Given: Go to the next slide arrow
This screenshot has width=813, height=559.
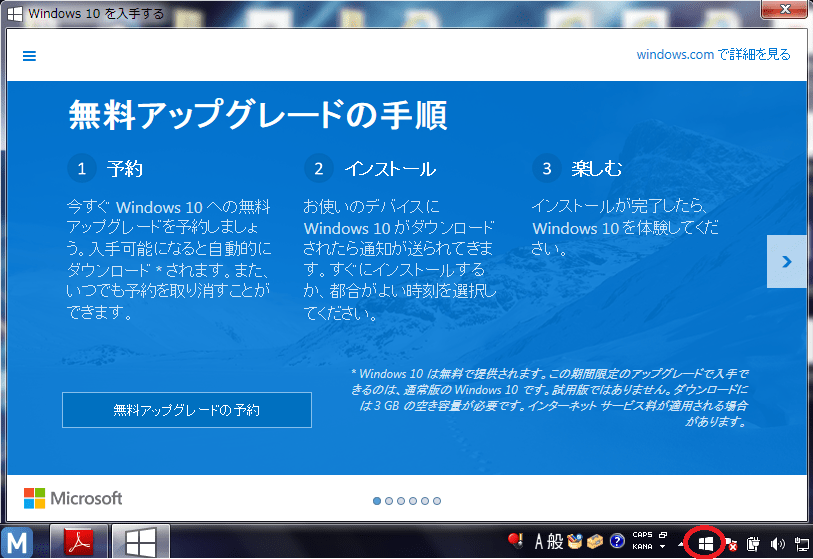Looking at the screenshot, I should pyautogui.click(x=787, y=261).
